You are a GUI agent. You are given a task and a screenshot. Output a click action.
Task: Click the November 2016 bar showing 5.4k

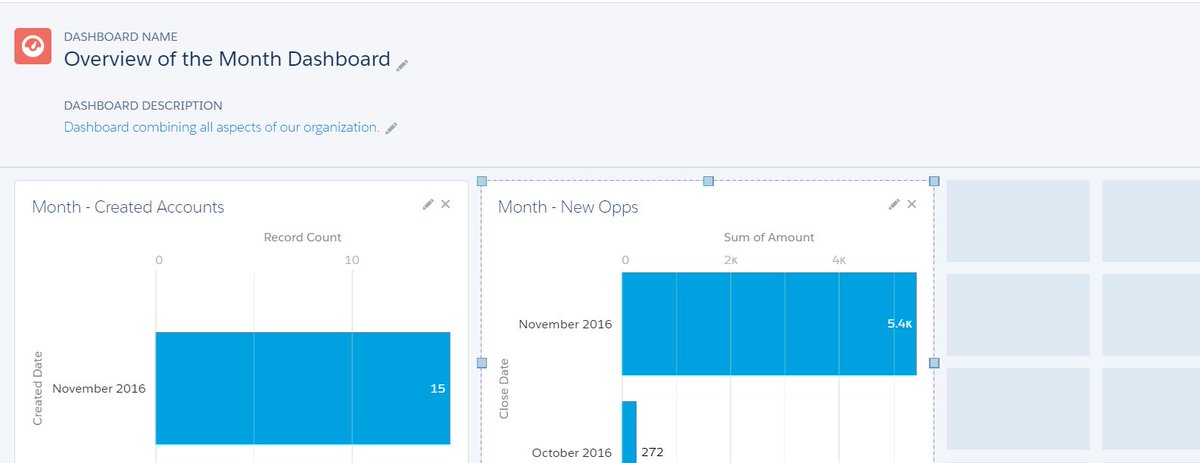(x=769, y=324)
